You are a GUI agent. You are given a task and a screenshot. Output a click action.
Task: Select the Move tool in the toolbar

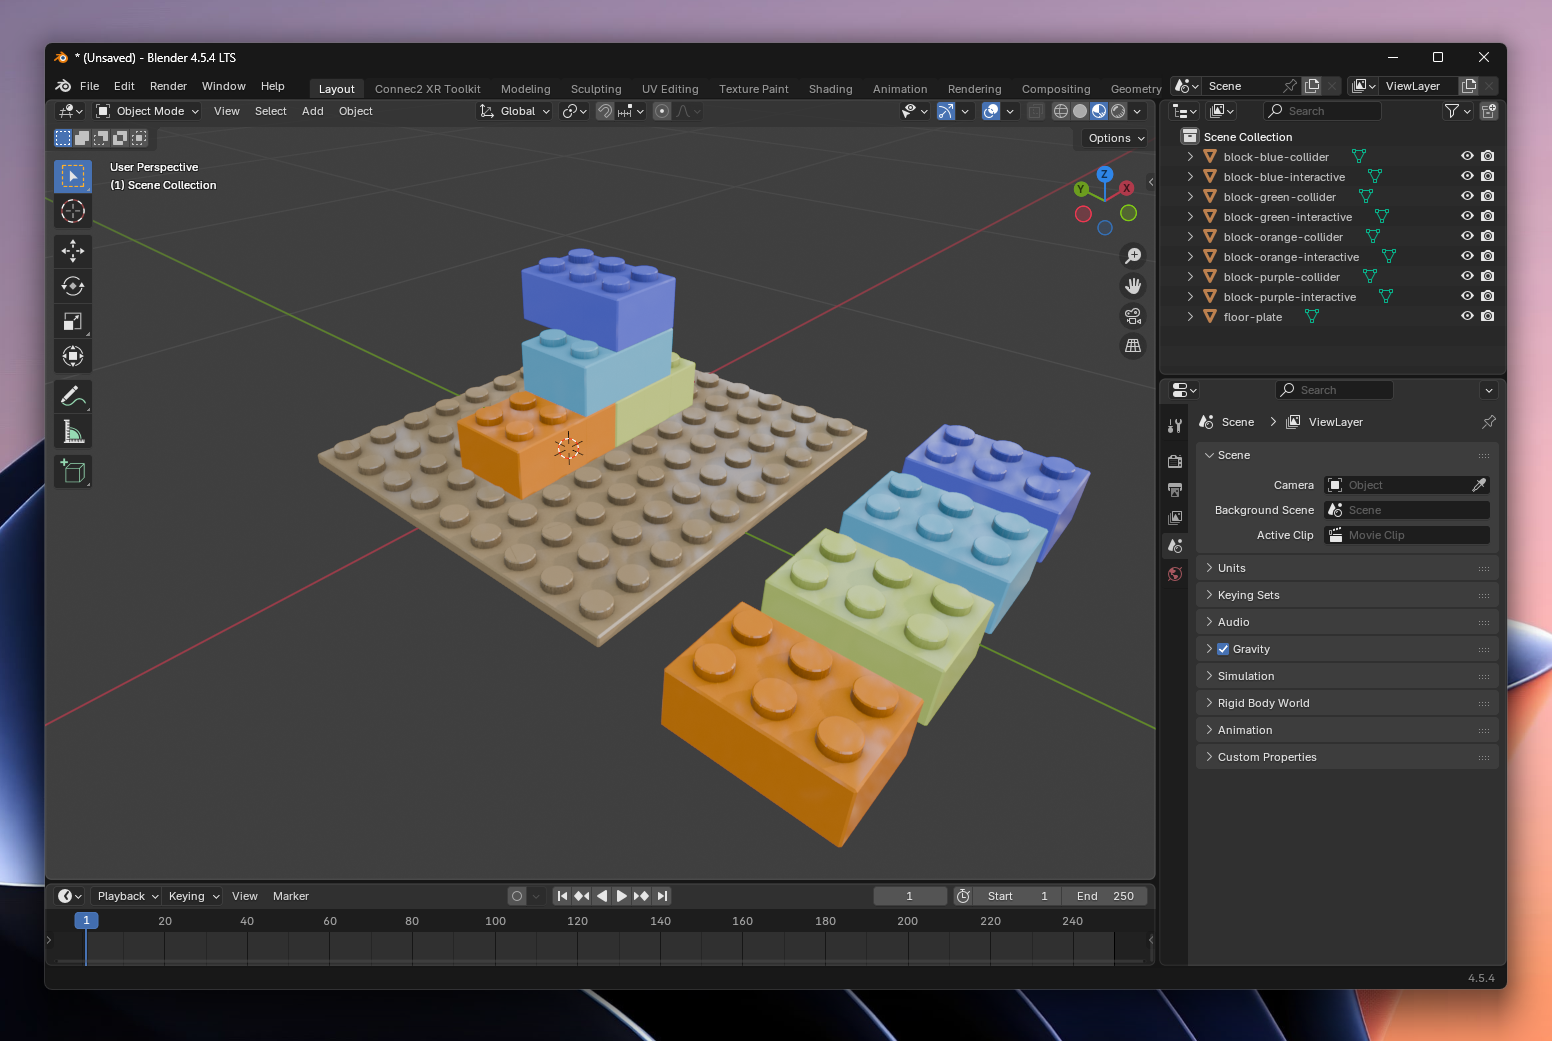click(x=73, y=250)
